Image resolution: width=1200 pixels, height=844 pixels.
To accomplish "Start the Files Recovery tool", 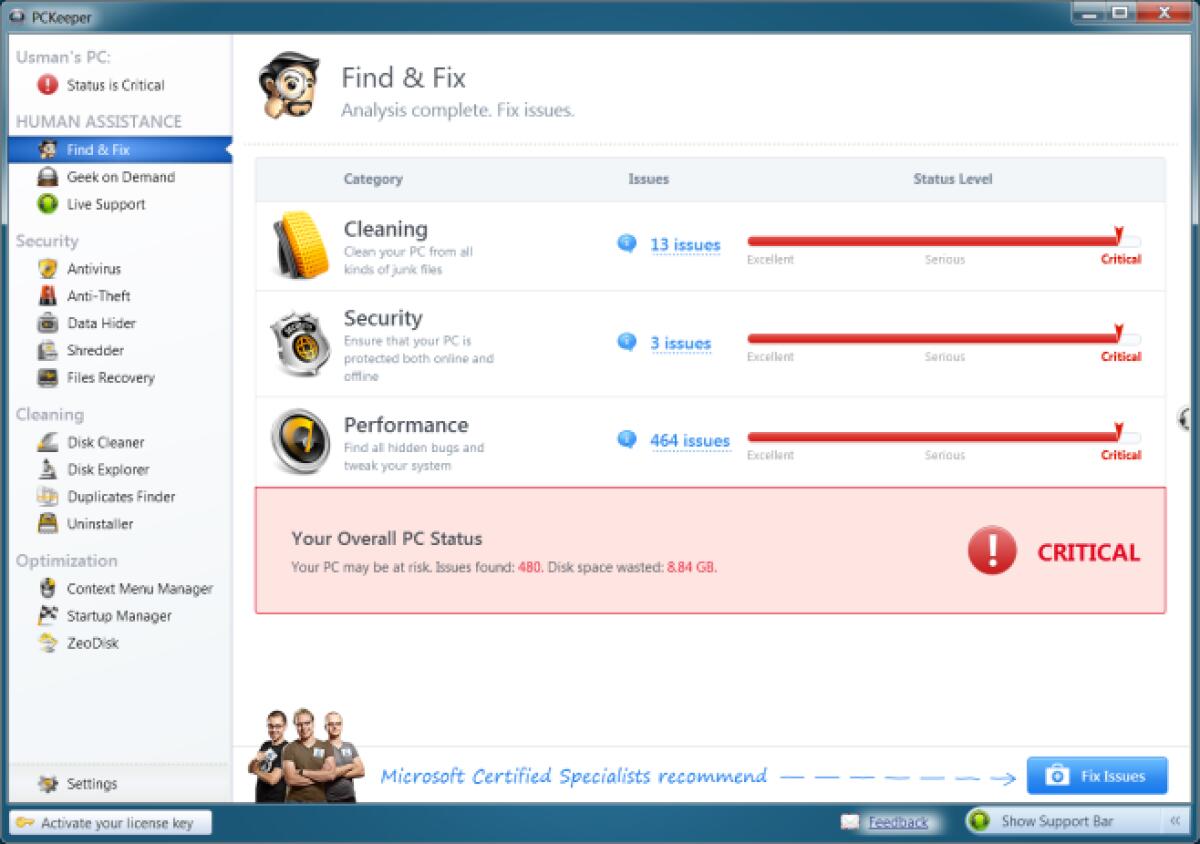I will click(109, 378).
